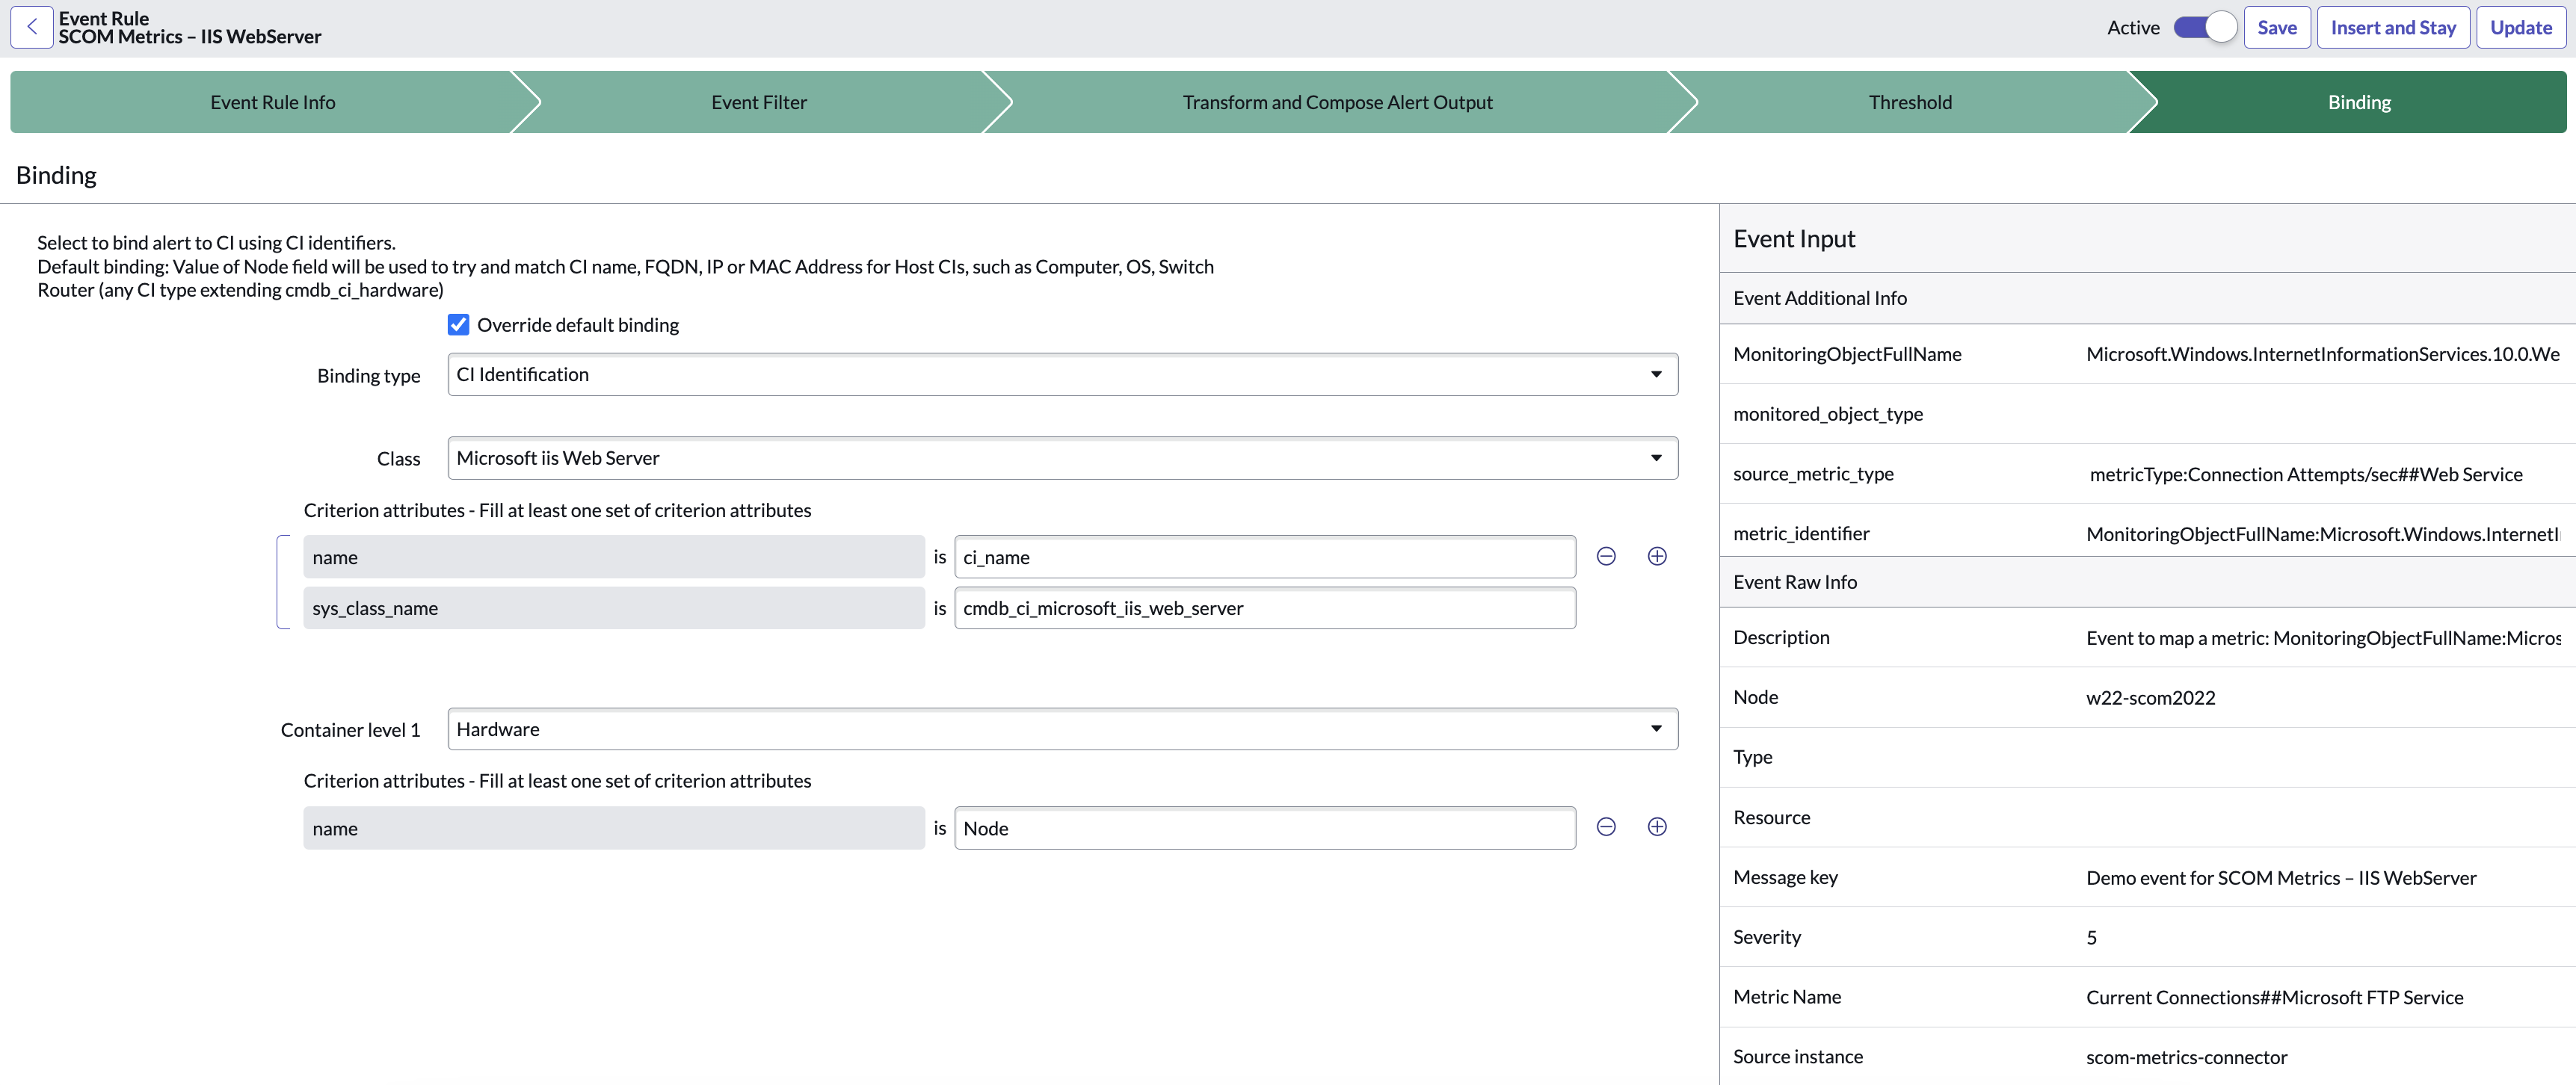Viewport: 2576px width, 1085px height.
Task: Go back using the back arrow button
Action: [x=32, y=27]
